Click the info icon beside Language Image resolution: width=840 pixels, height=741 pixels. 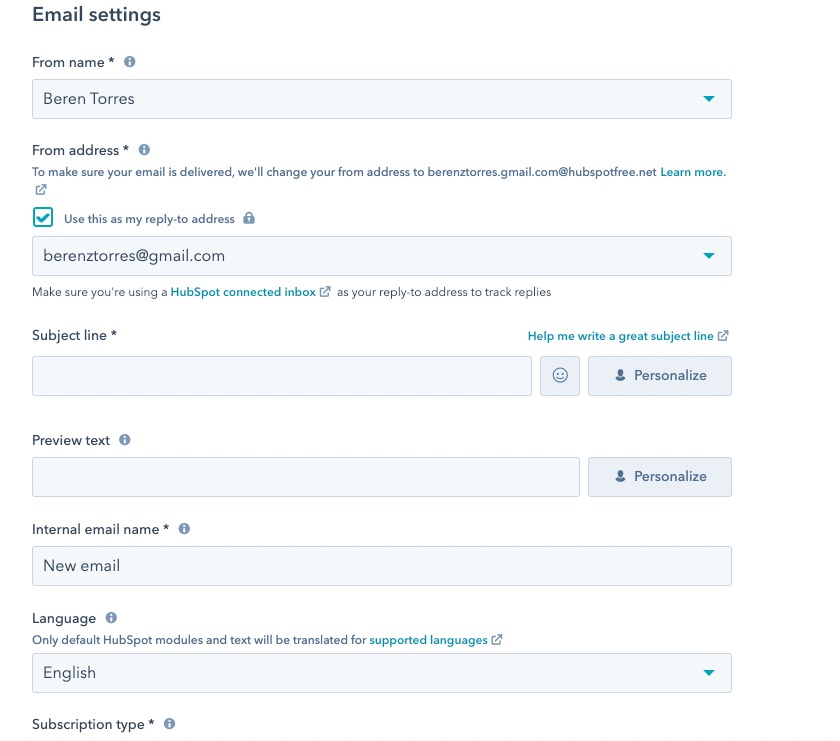[111, 618]
